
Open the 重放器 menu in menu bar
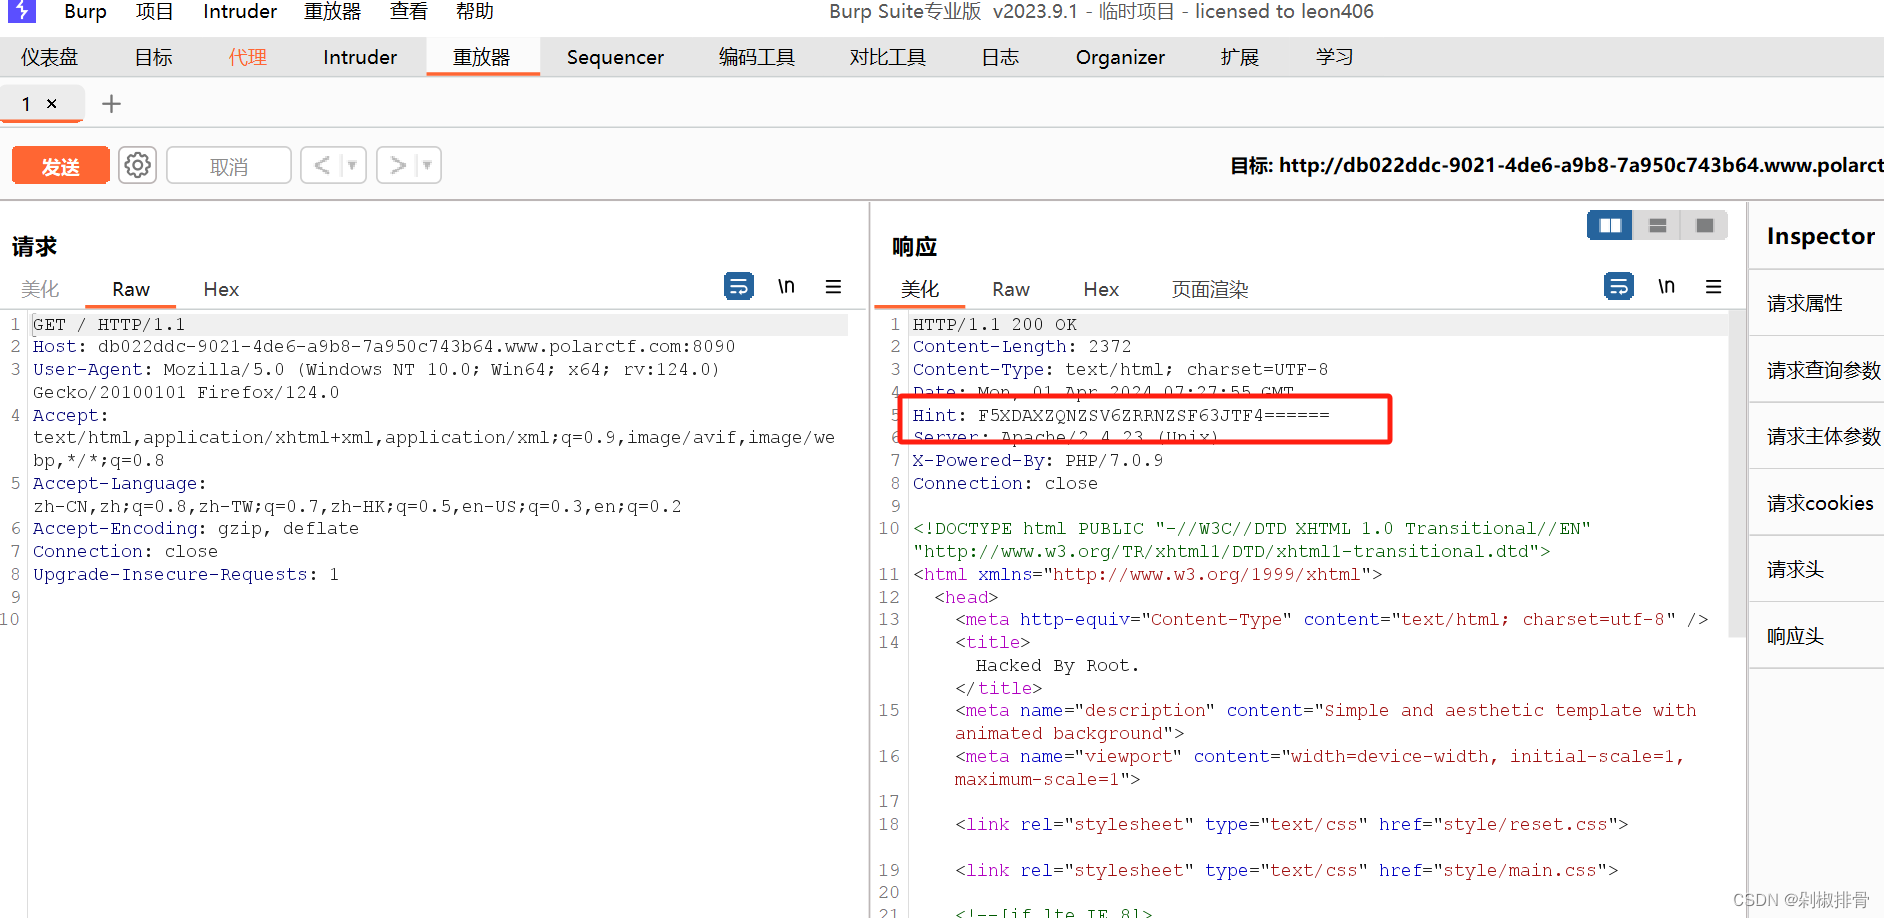coord(333,12)
